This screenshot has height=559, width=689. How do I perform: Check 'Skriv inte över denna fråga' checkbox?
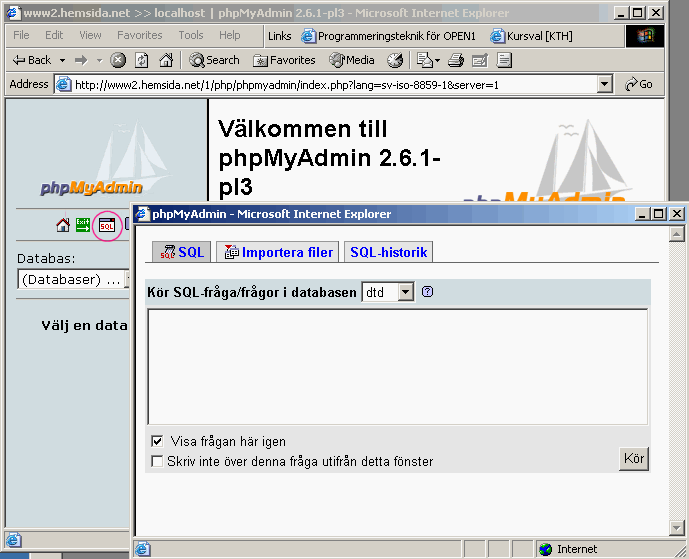click(x=157, y=461)
